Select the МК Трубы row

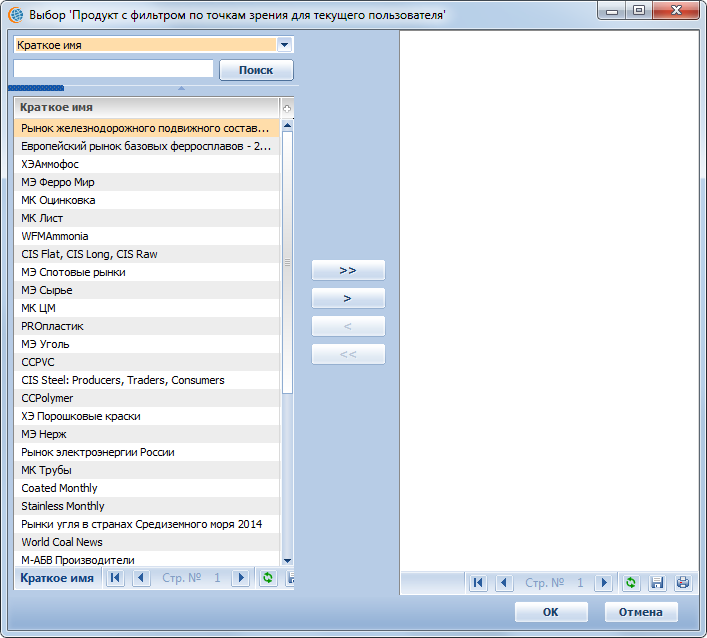coord(147,470)
